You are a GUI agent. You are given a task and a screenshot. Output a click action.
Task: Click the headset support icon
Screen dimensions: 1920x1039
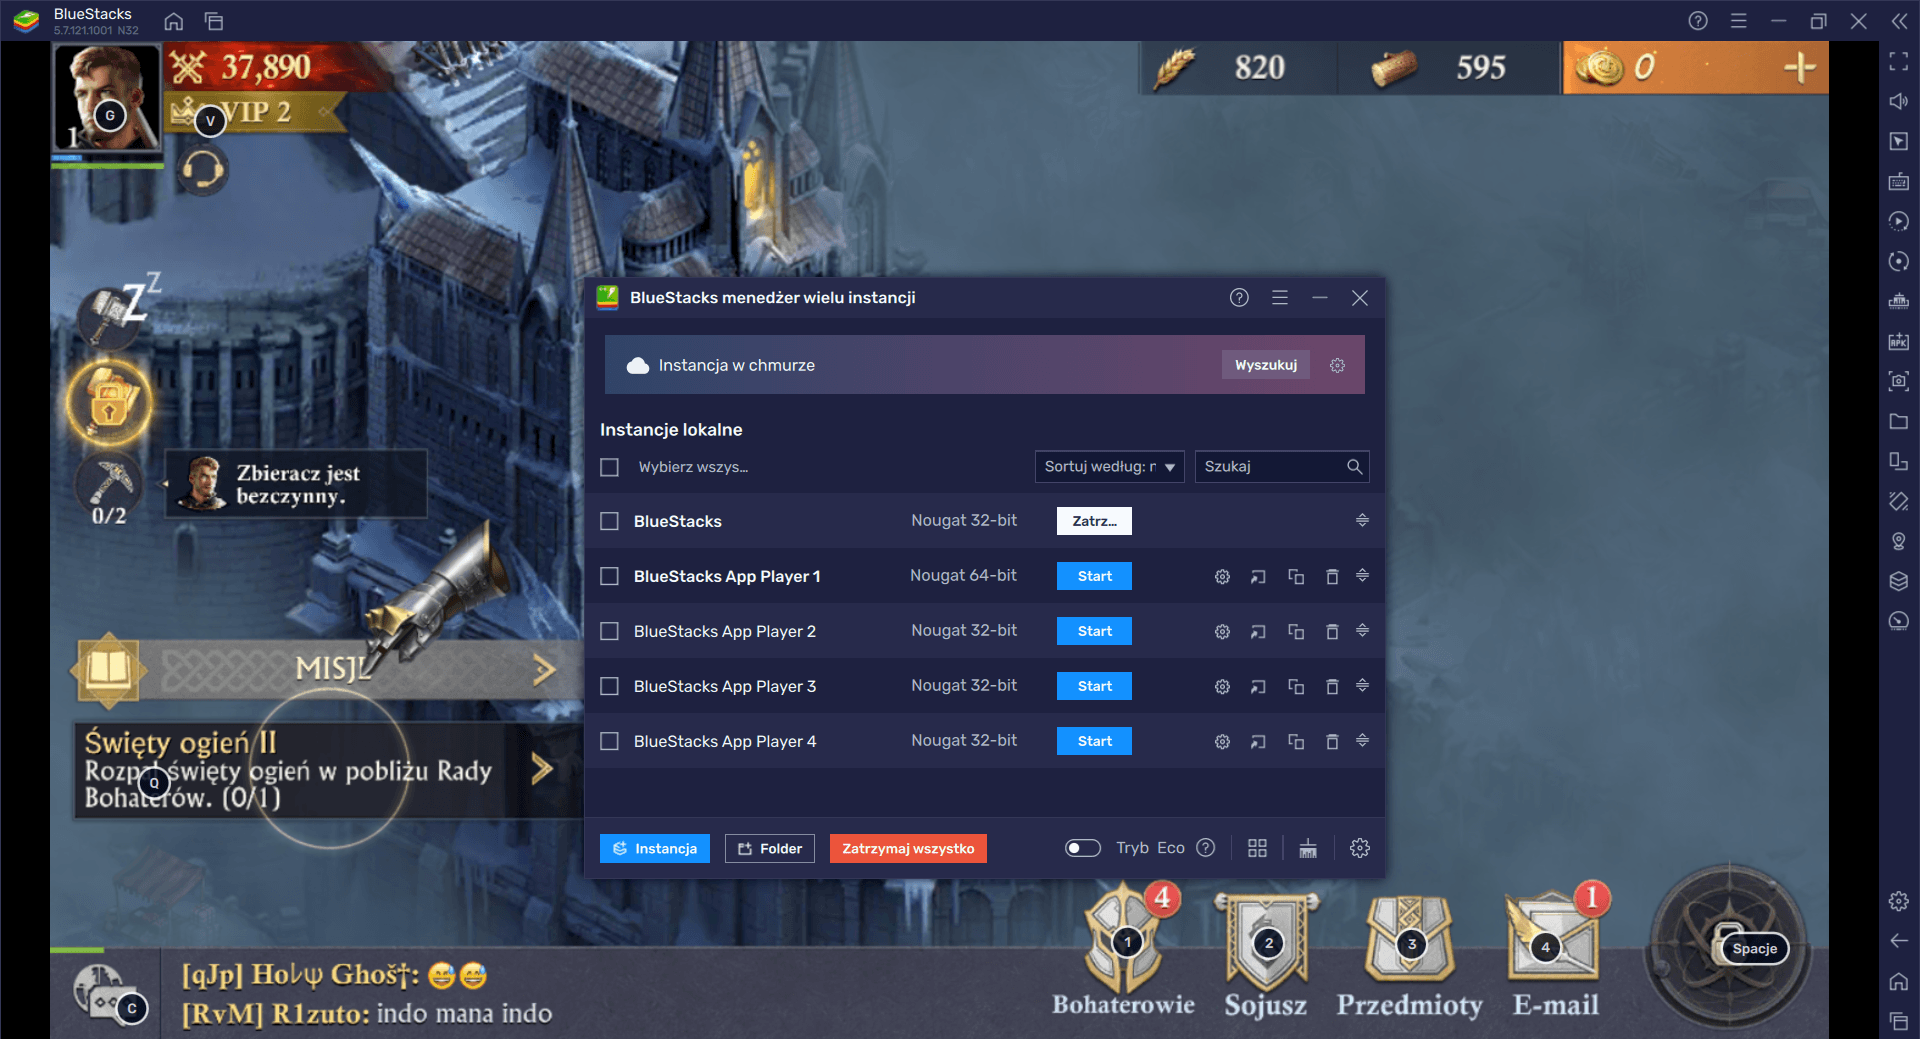203,170
